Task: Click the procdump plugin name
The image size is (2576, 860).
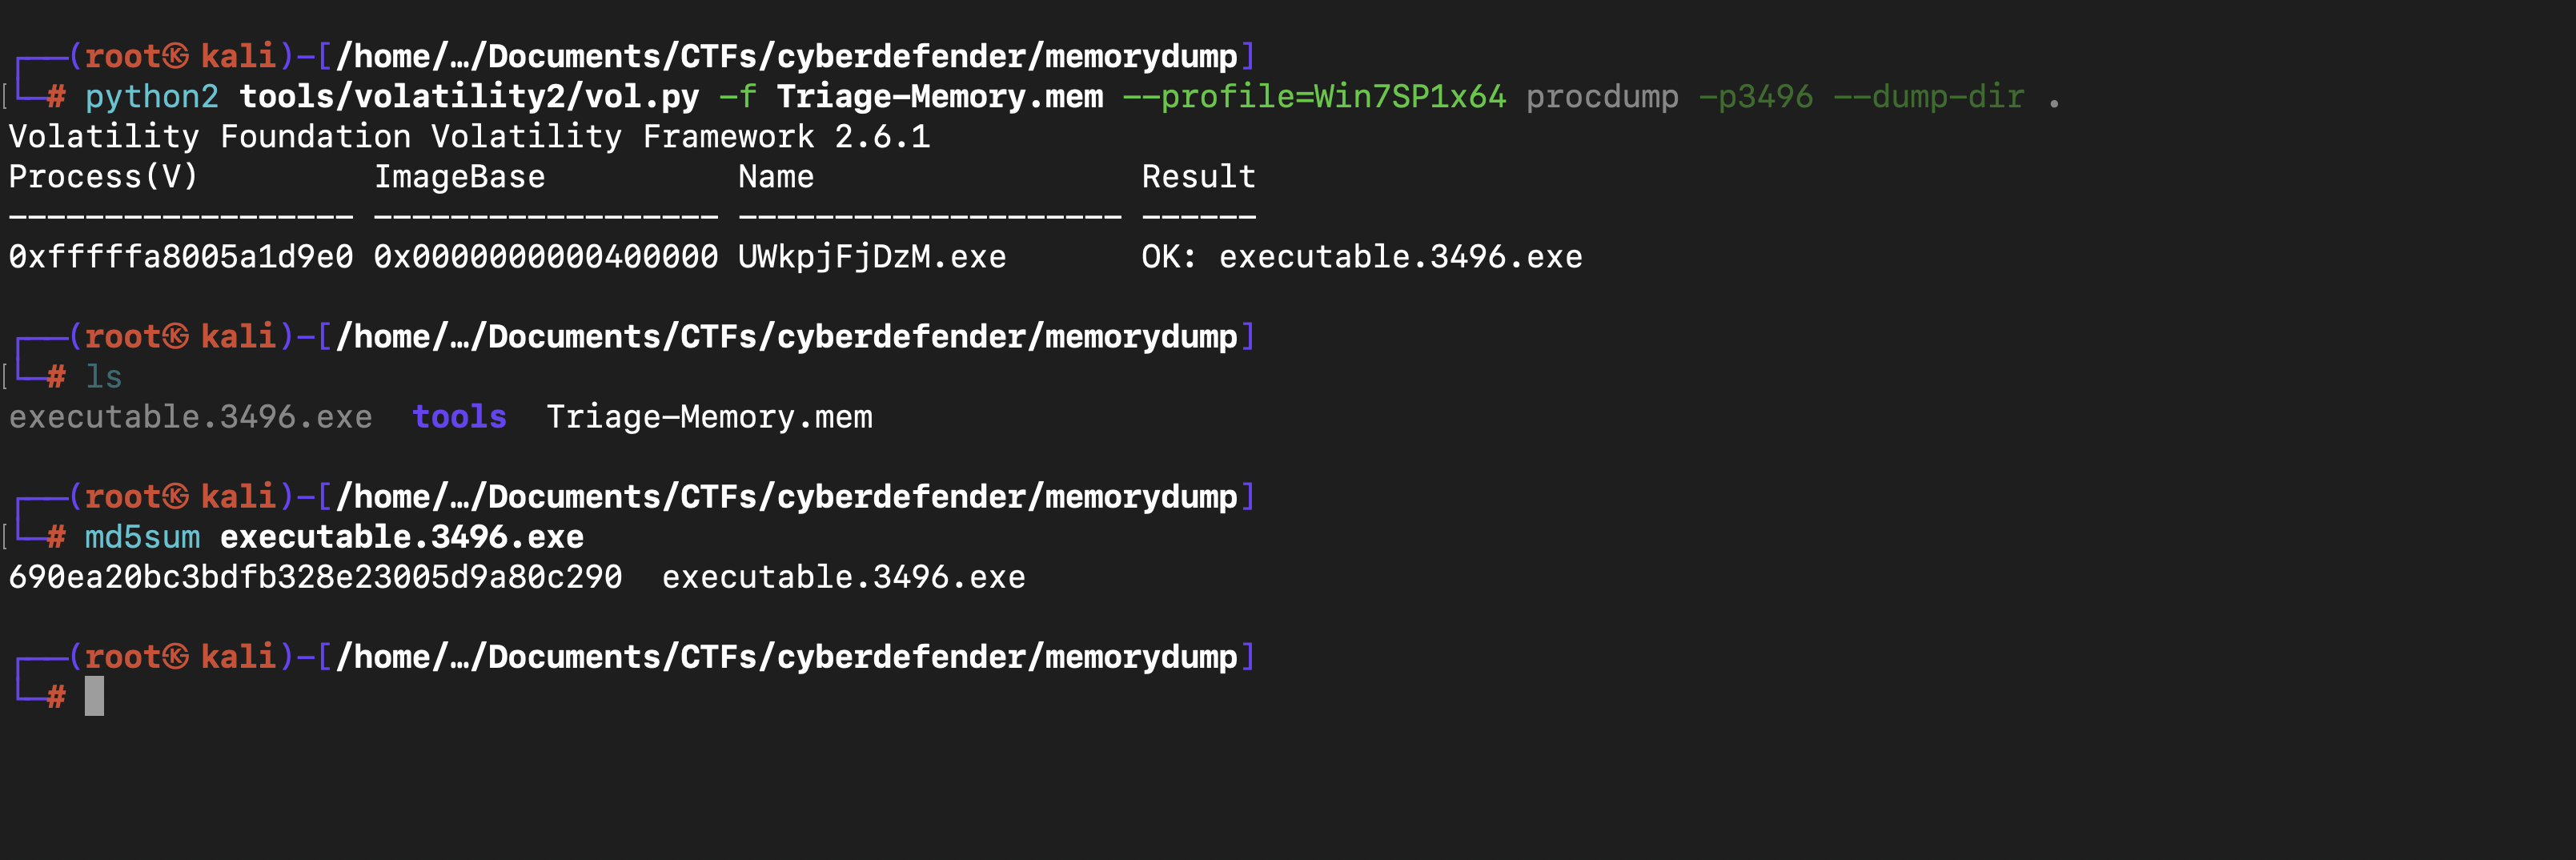Action: (x=1602, y=97)
